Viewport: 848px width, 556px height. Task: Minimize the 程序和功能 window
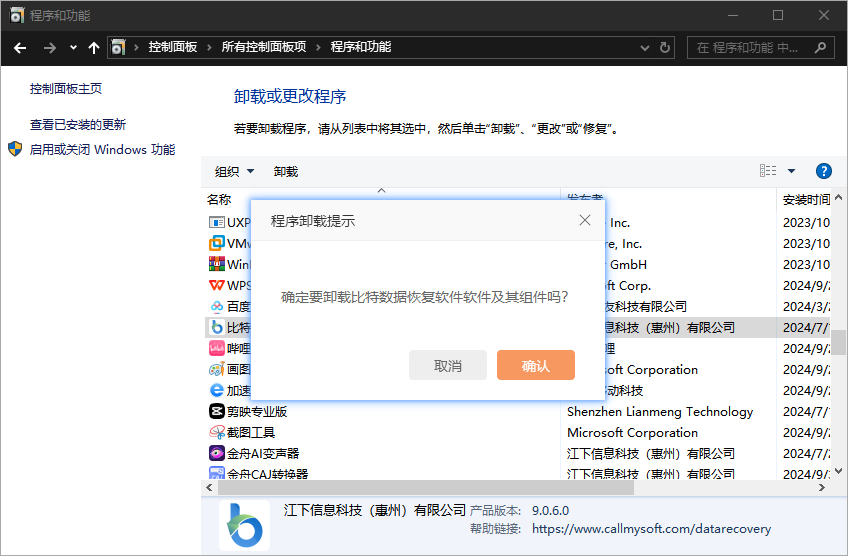733,15
